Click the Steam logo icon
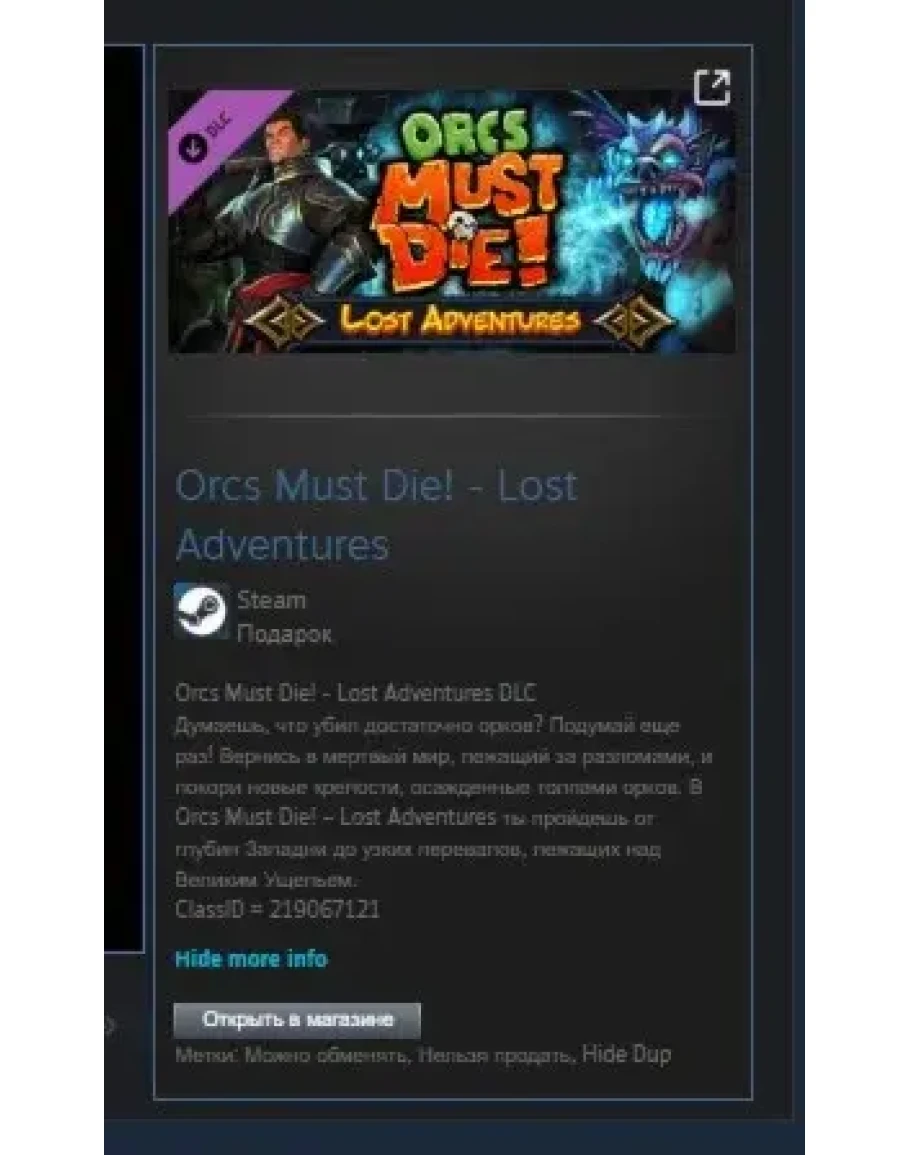Screen dimensions: 910x1155 [200, 611]
